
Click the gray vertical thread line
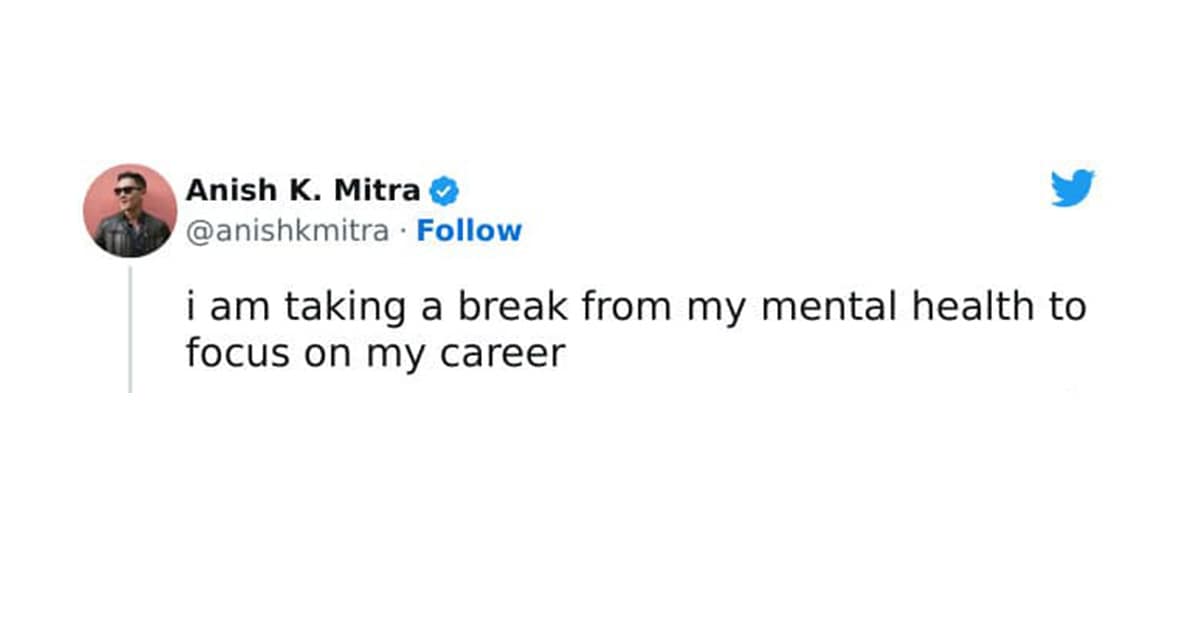[130, 330]
